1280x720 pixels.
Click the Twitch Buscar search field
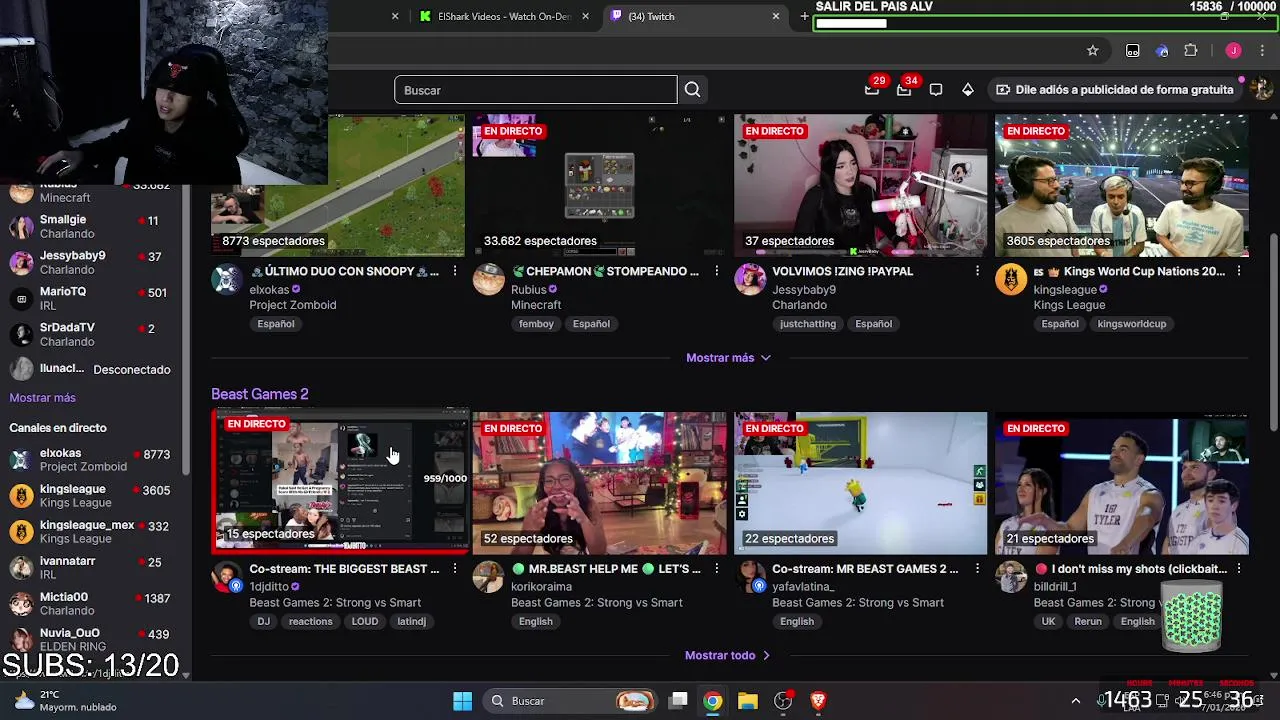[x=535, y=90]
